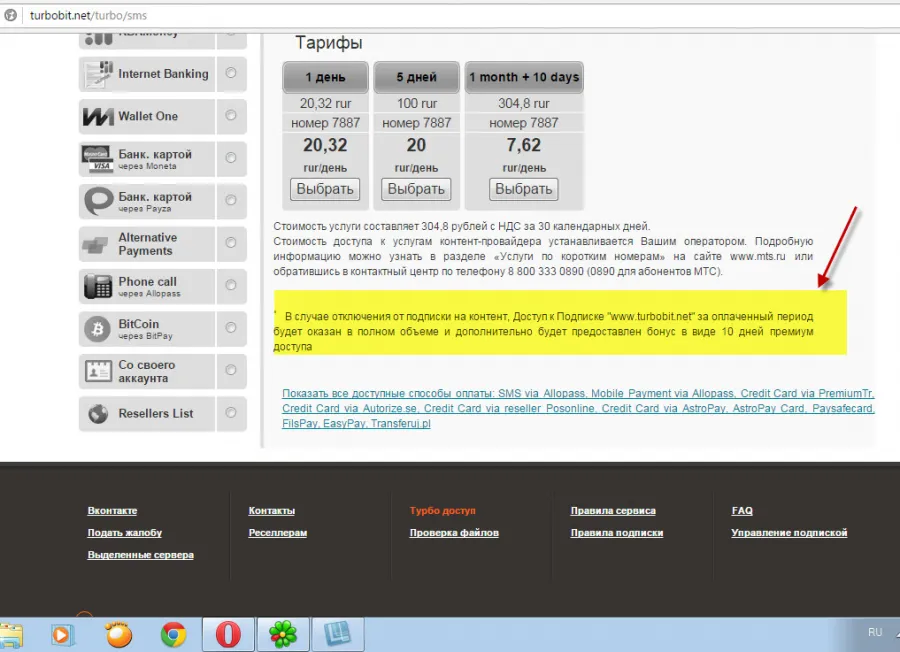Select the Resellers List radio button
Viewport: 900px width, 652px height.
(x=231, y=413)
